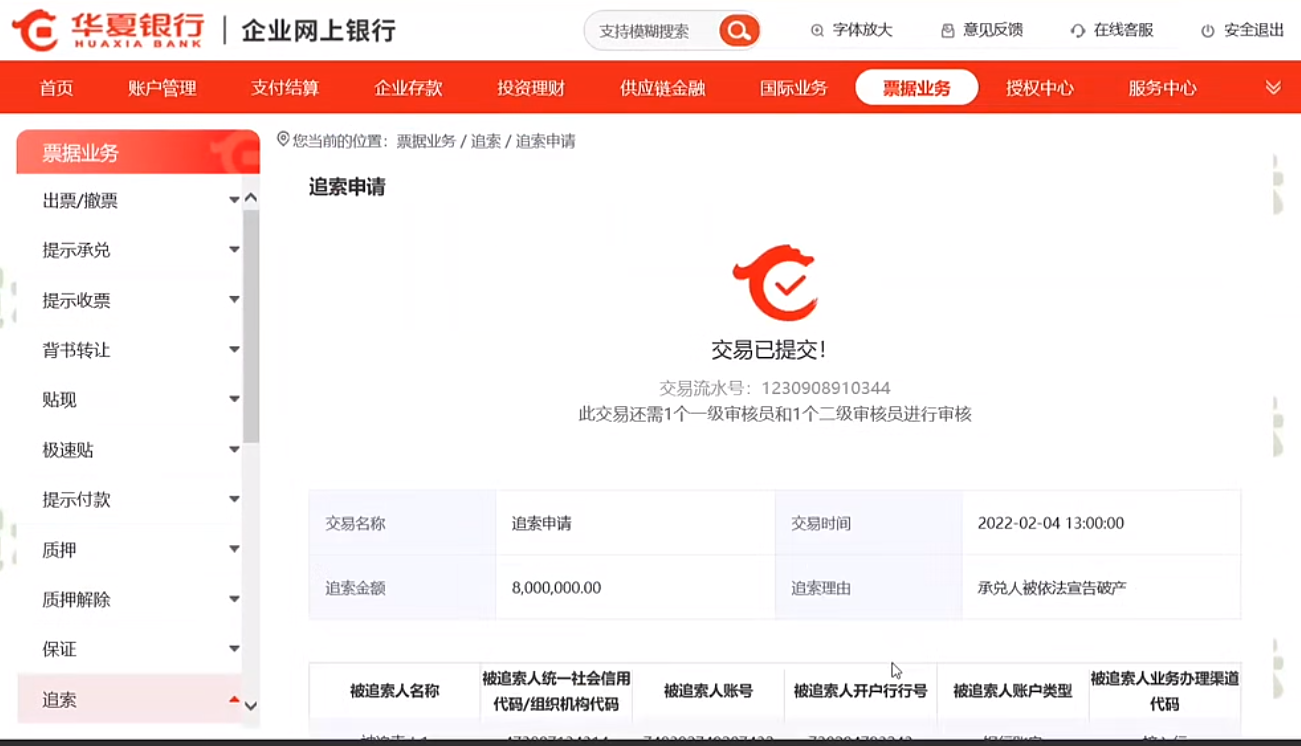Viewport: 1301px width, 746px height.
Task: Click the 追索 breadcrumb link
Action: tap(486, 141)
